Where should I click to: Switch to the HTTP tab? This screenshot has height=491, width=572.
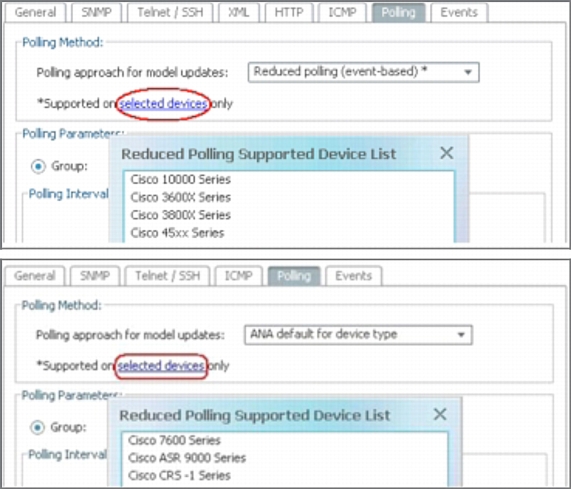289,13
